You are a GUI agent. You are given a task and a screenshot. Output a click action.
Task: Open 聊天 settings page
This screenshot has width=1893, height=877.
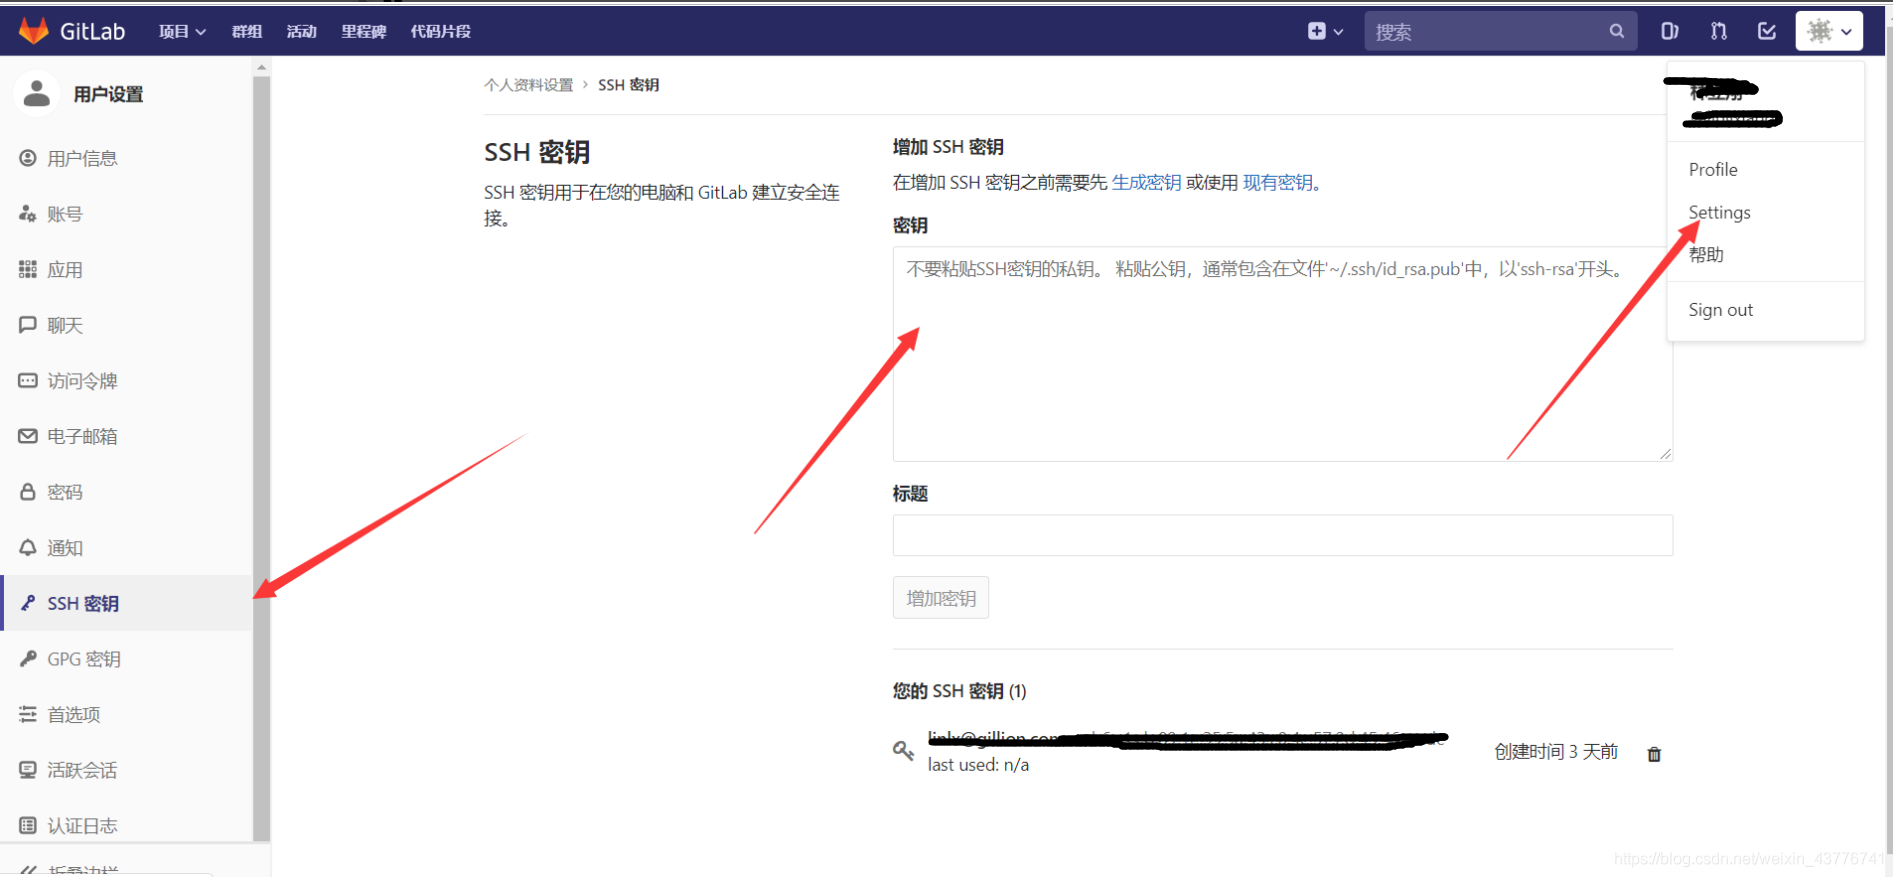(x=65, y=325)
